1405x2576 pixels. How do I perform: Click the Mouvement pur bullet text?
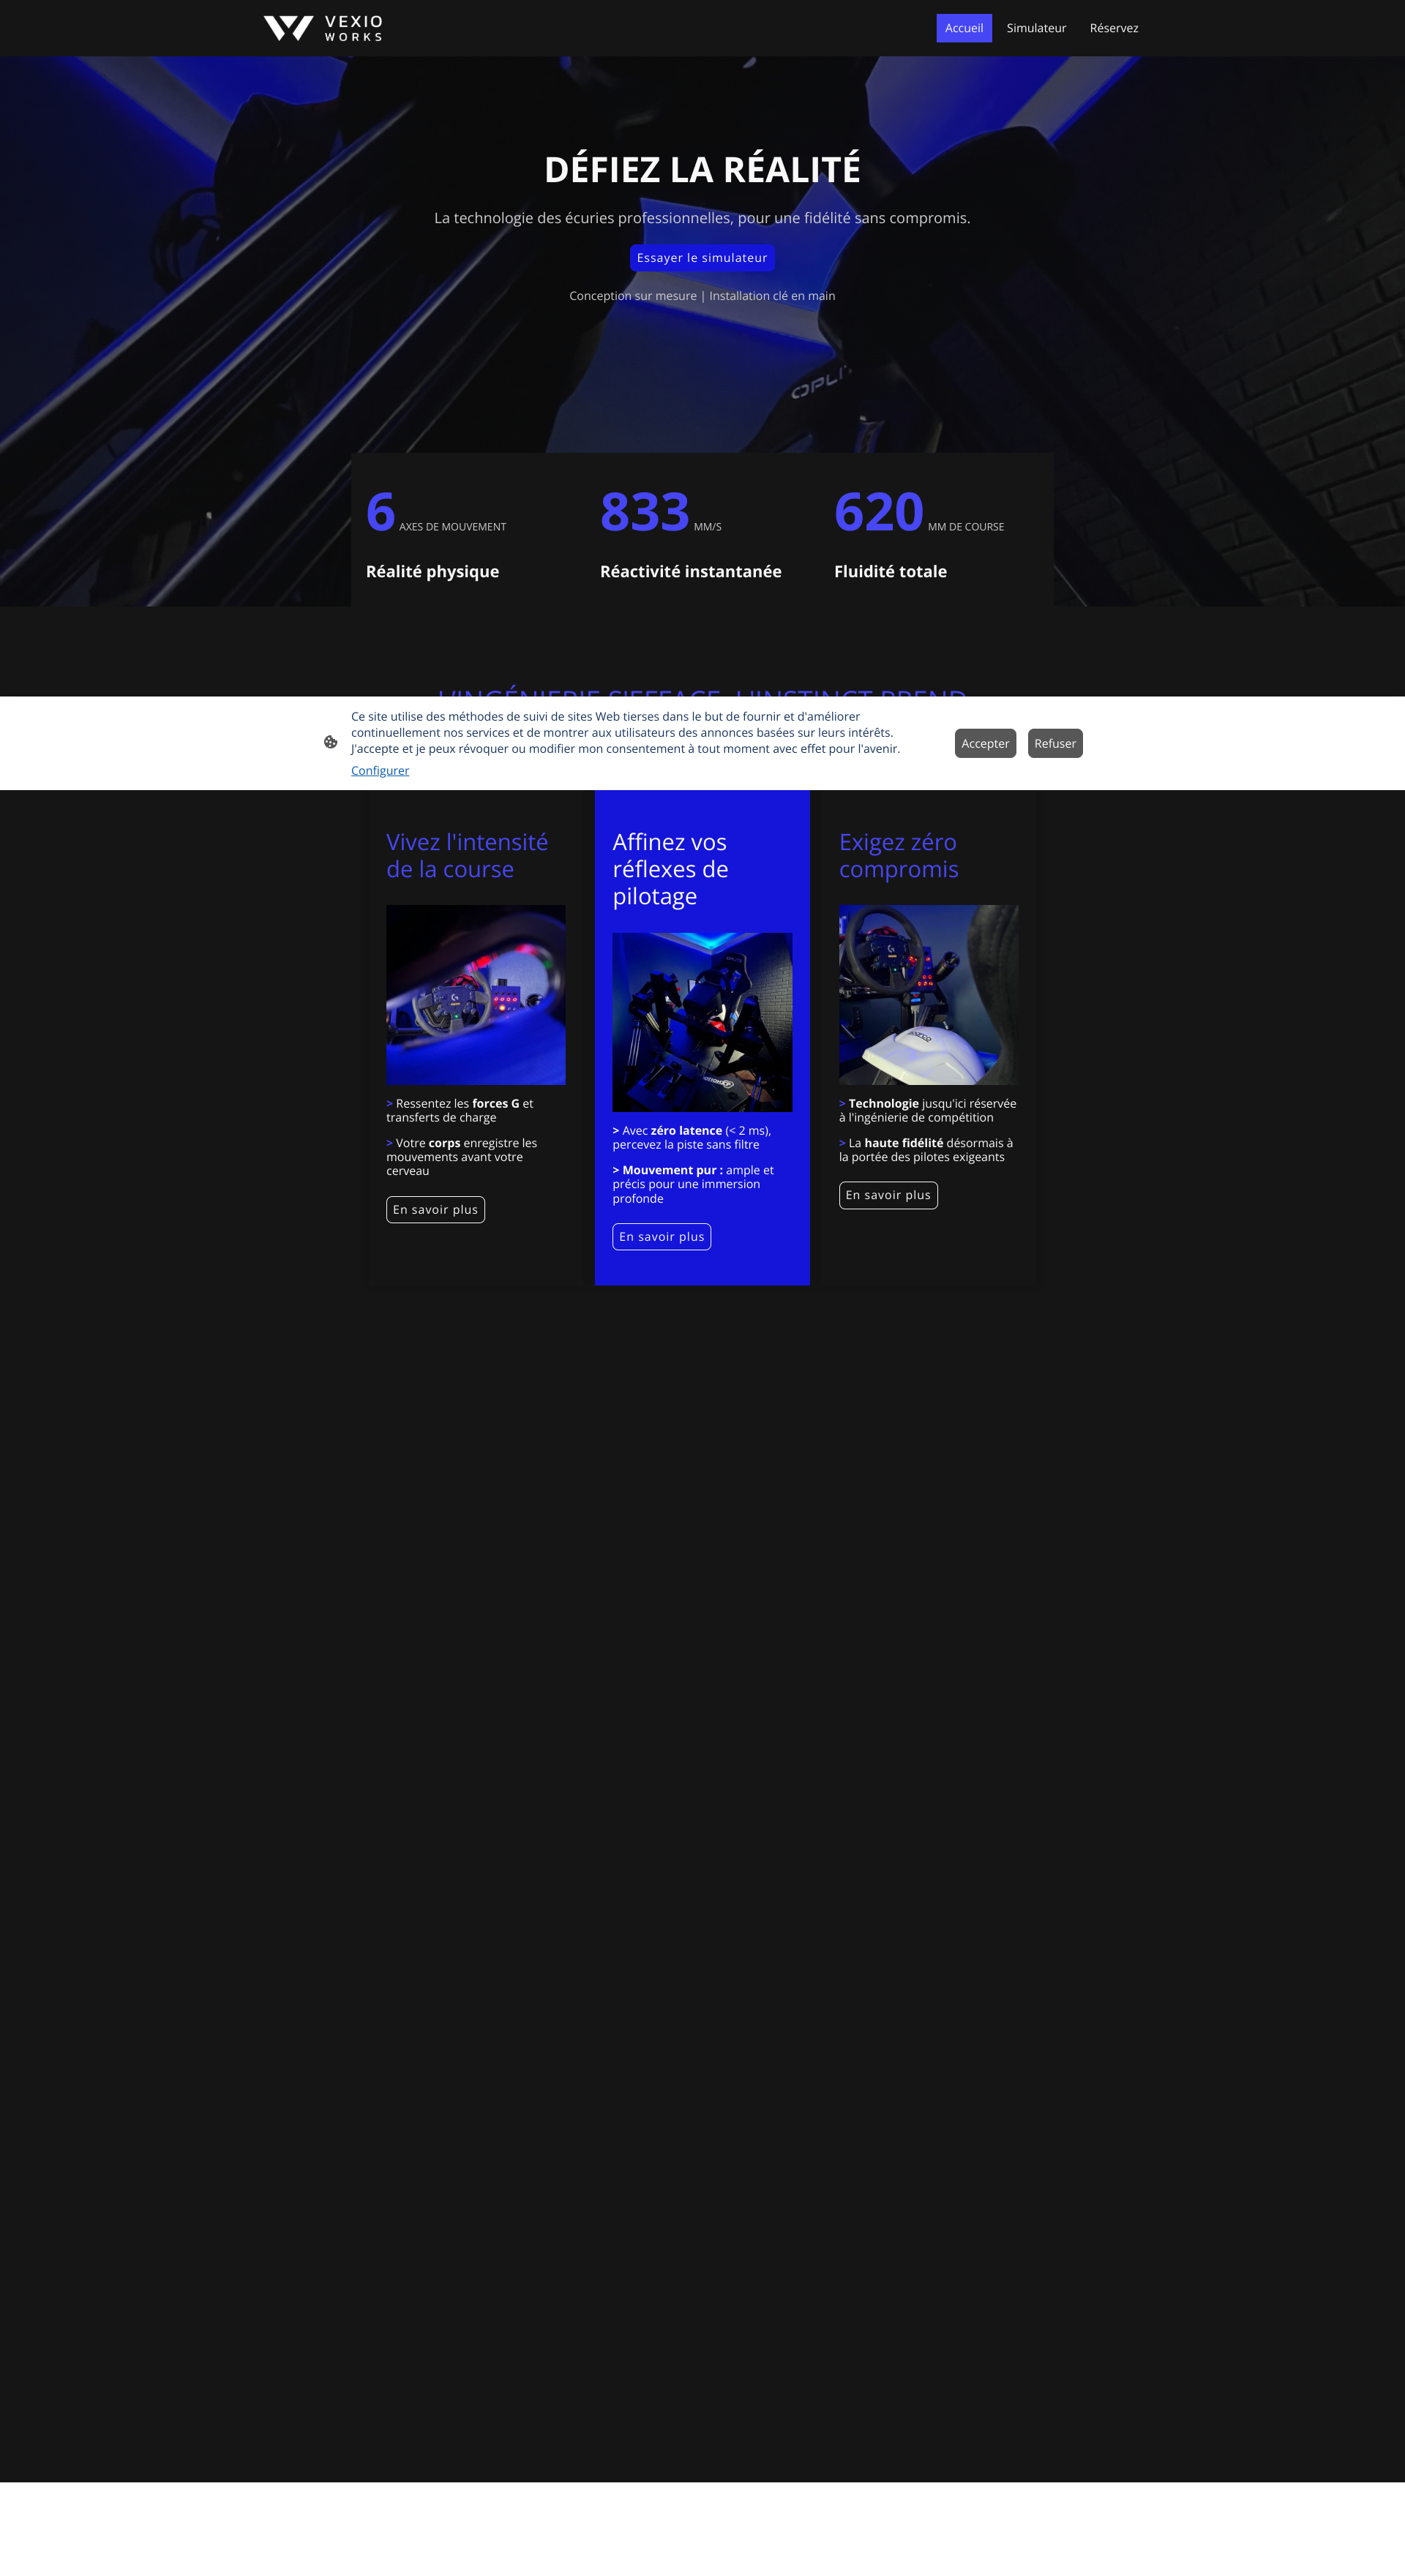tap(693, 1184)
